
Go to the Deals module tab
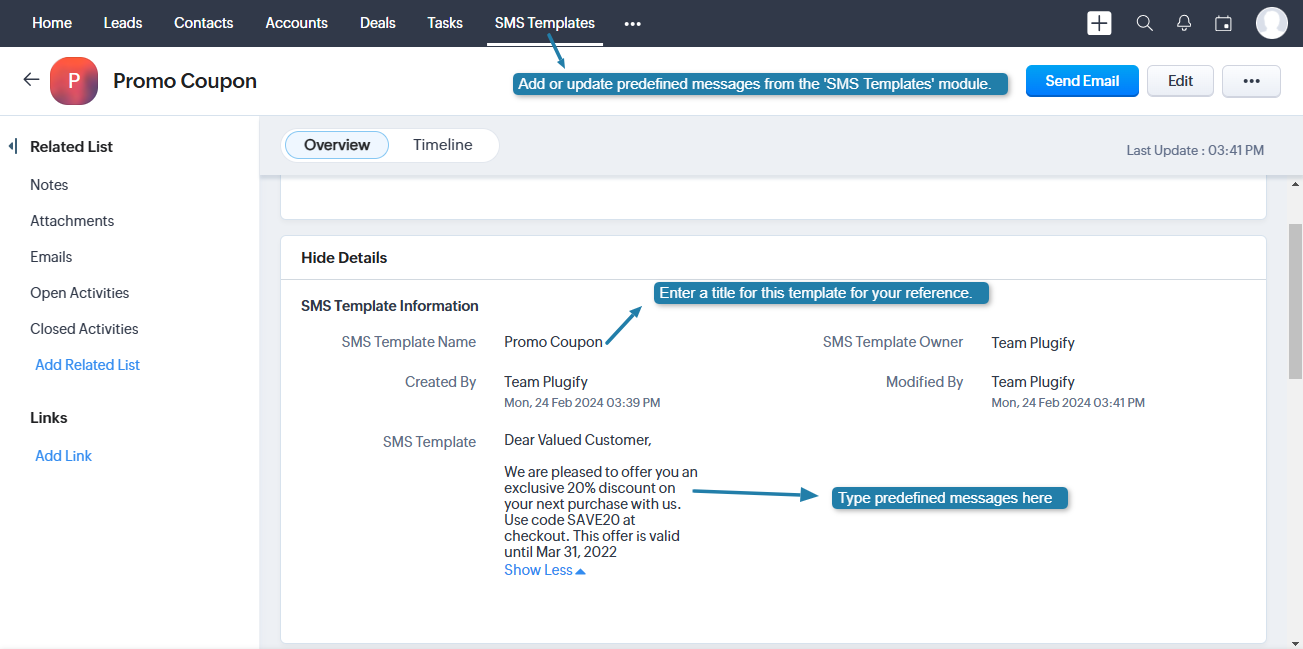(377, 23)
